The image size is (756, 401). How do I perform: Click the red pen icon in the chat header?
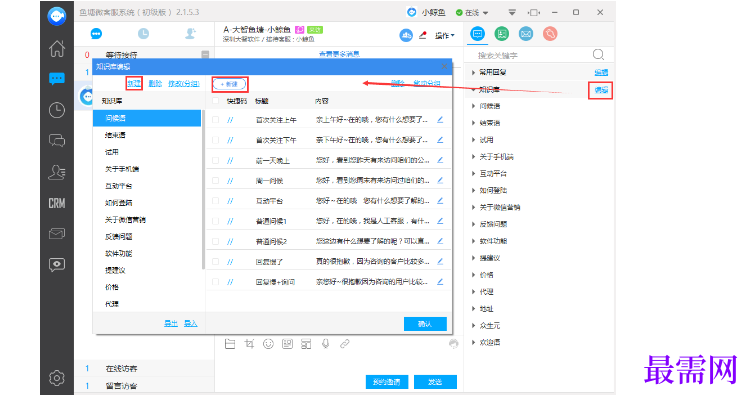click(423, 35)
